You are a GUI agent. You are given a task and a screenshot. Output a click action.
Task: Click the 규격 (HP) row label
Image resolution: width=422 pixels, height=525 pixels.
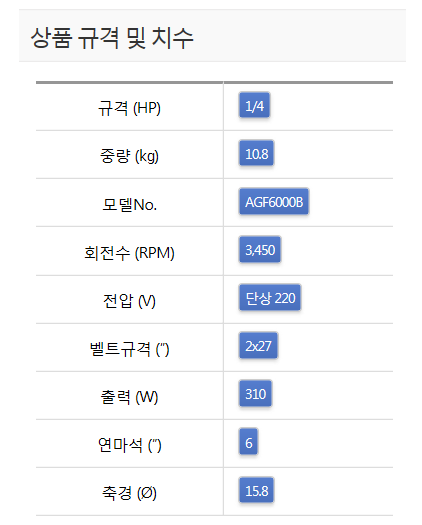point(129,108)
